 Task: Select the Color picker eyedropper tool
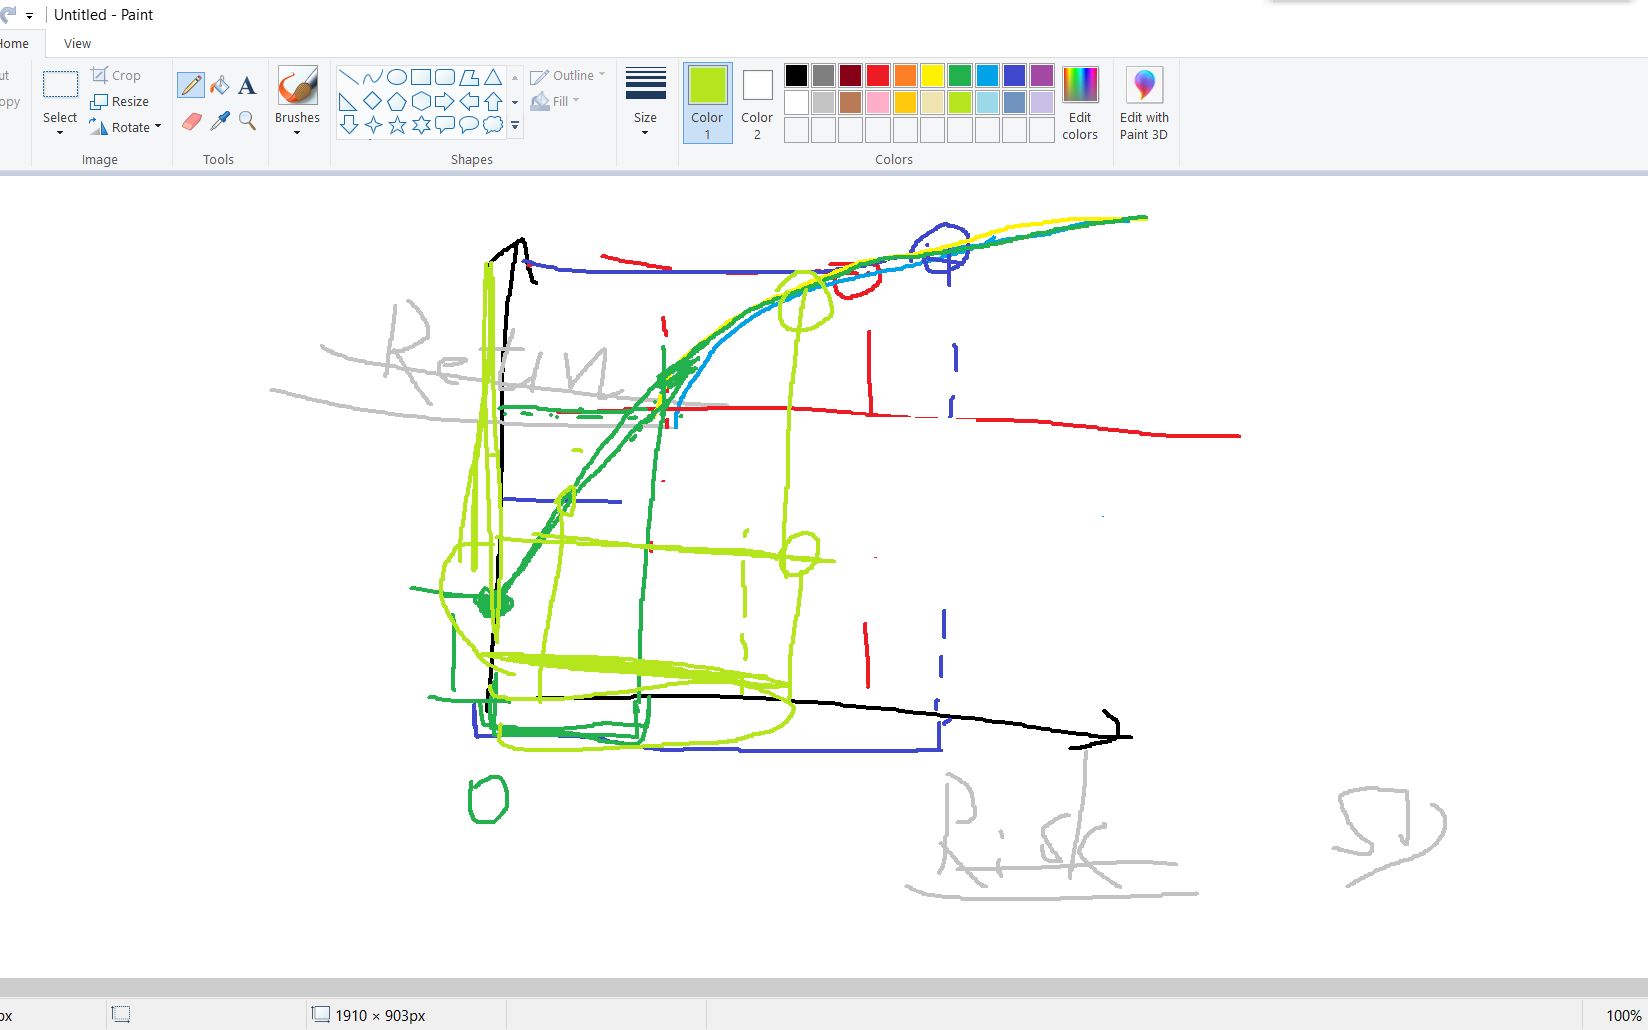219,121
